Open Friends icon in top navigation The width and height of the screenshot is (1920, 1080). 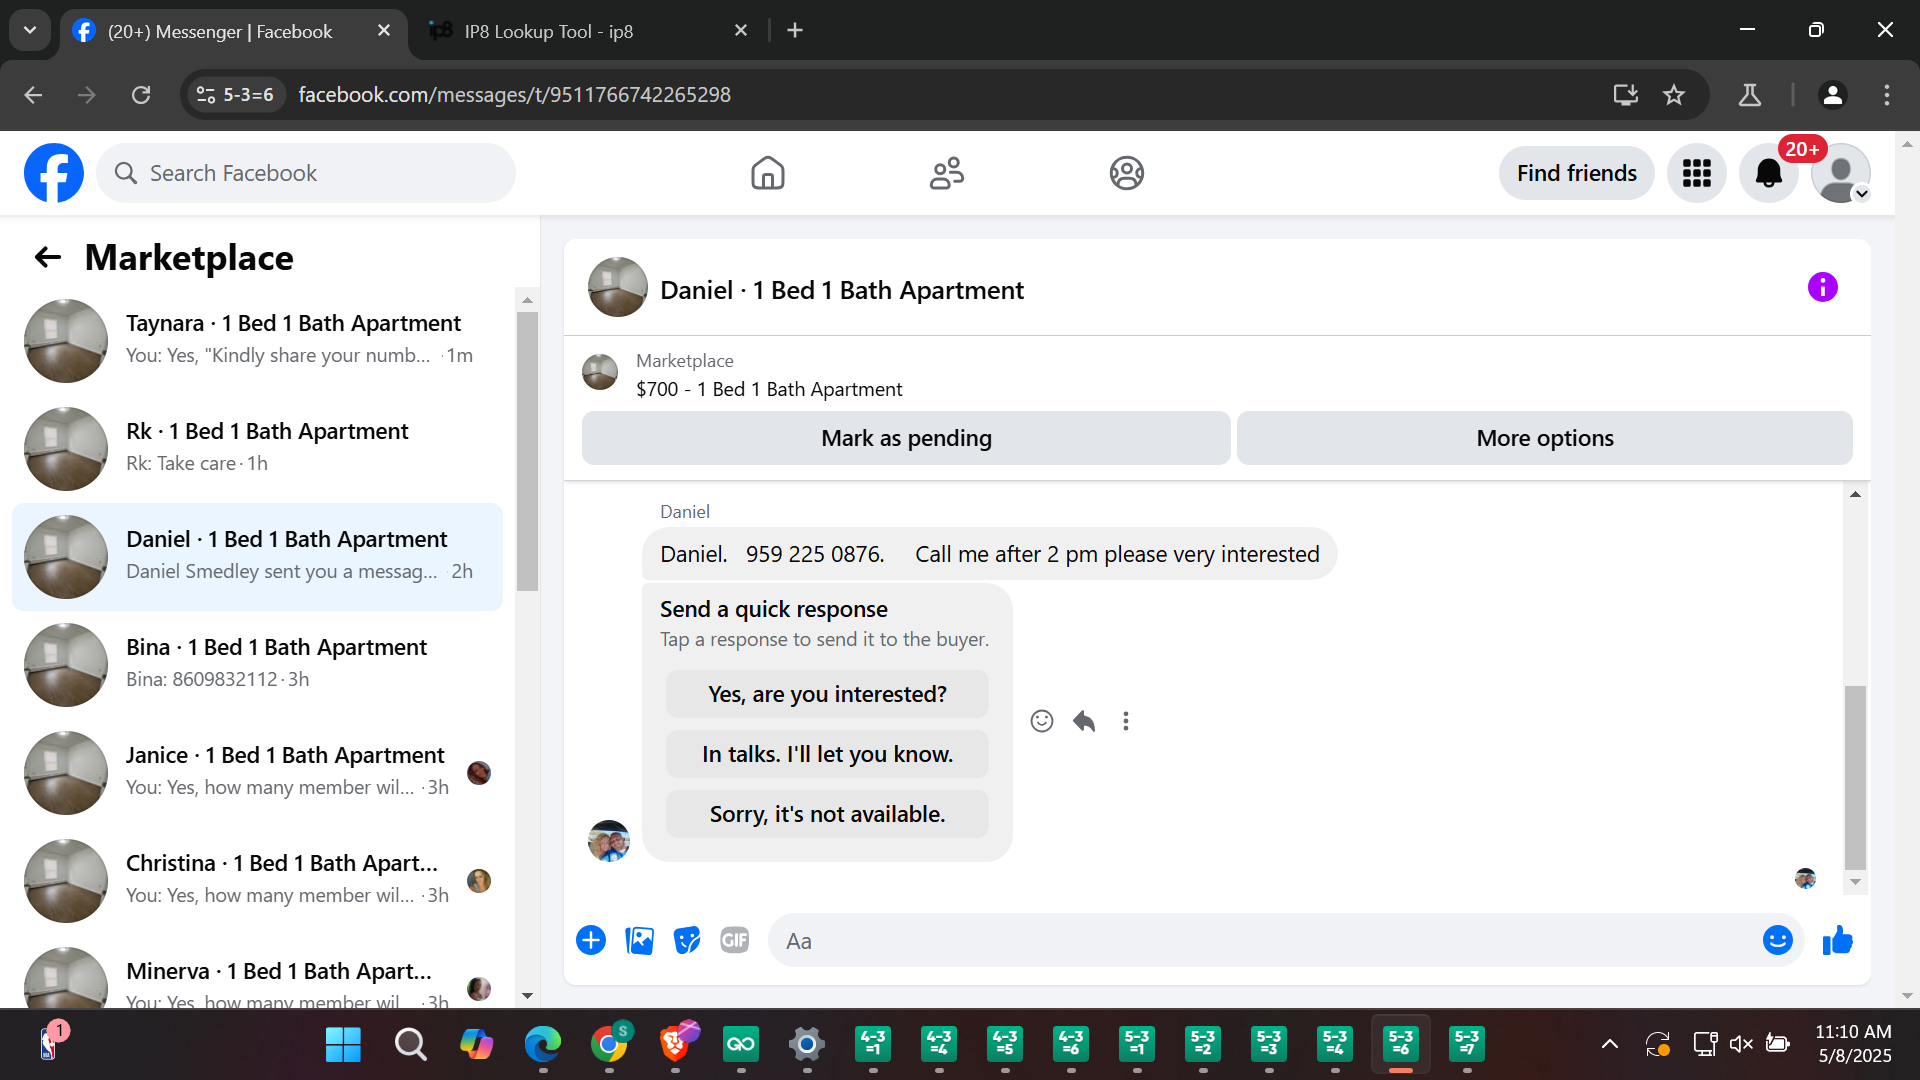946,173
